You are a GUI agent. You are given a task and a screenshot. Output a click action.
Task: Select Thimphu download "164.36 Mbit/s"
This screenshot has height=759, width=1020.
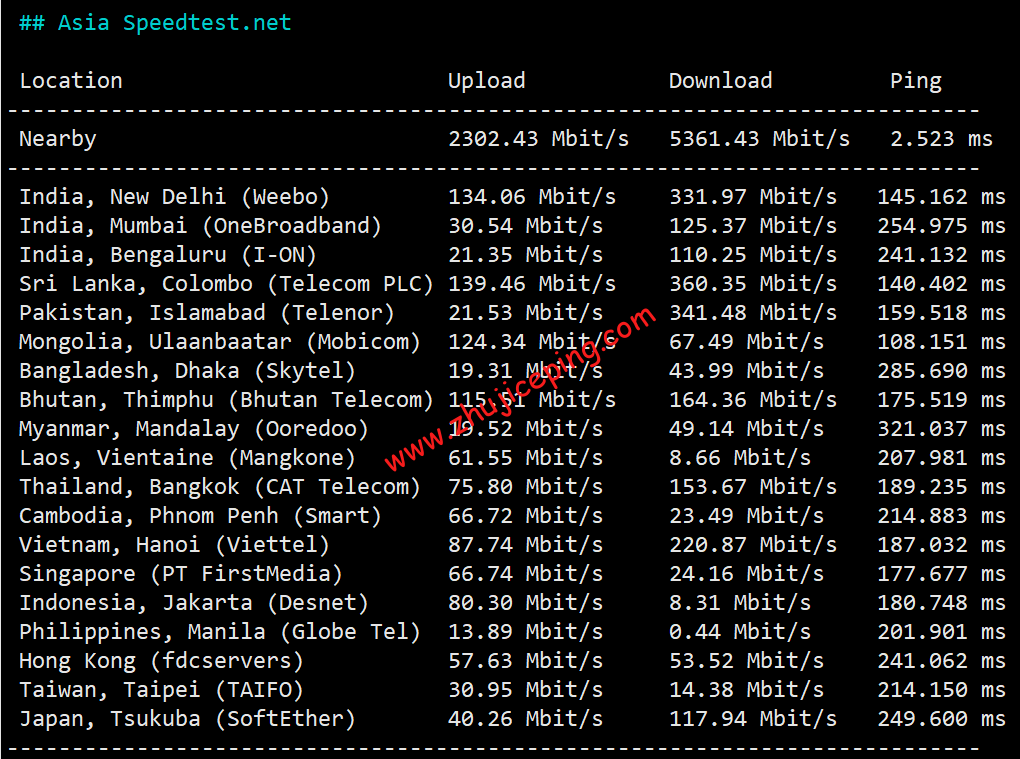click(753, 399)
